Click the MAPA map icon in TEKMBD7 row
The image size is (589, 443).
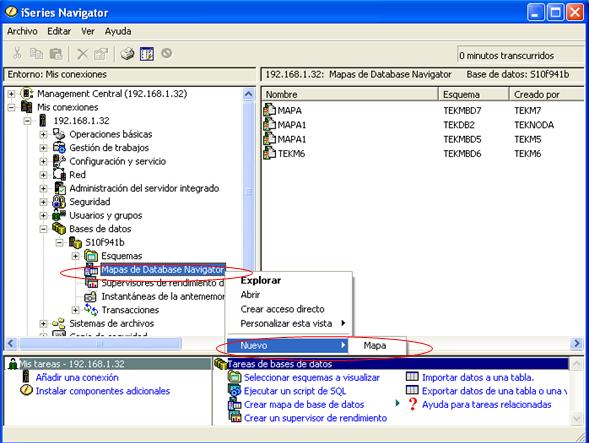pyautogui.click(x=269, y=110)
